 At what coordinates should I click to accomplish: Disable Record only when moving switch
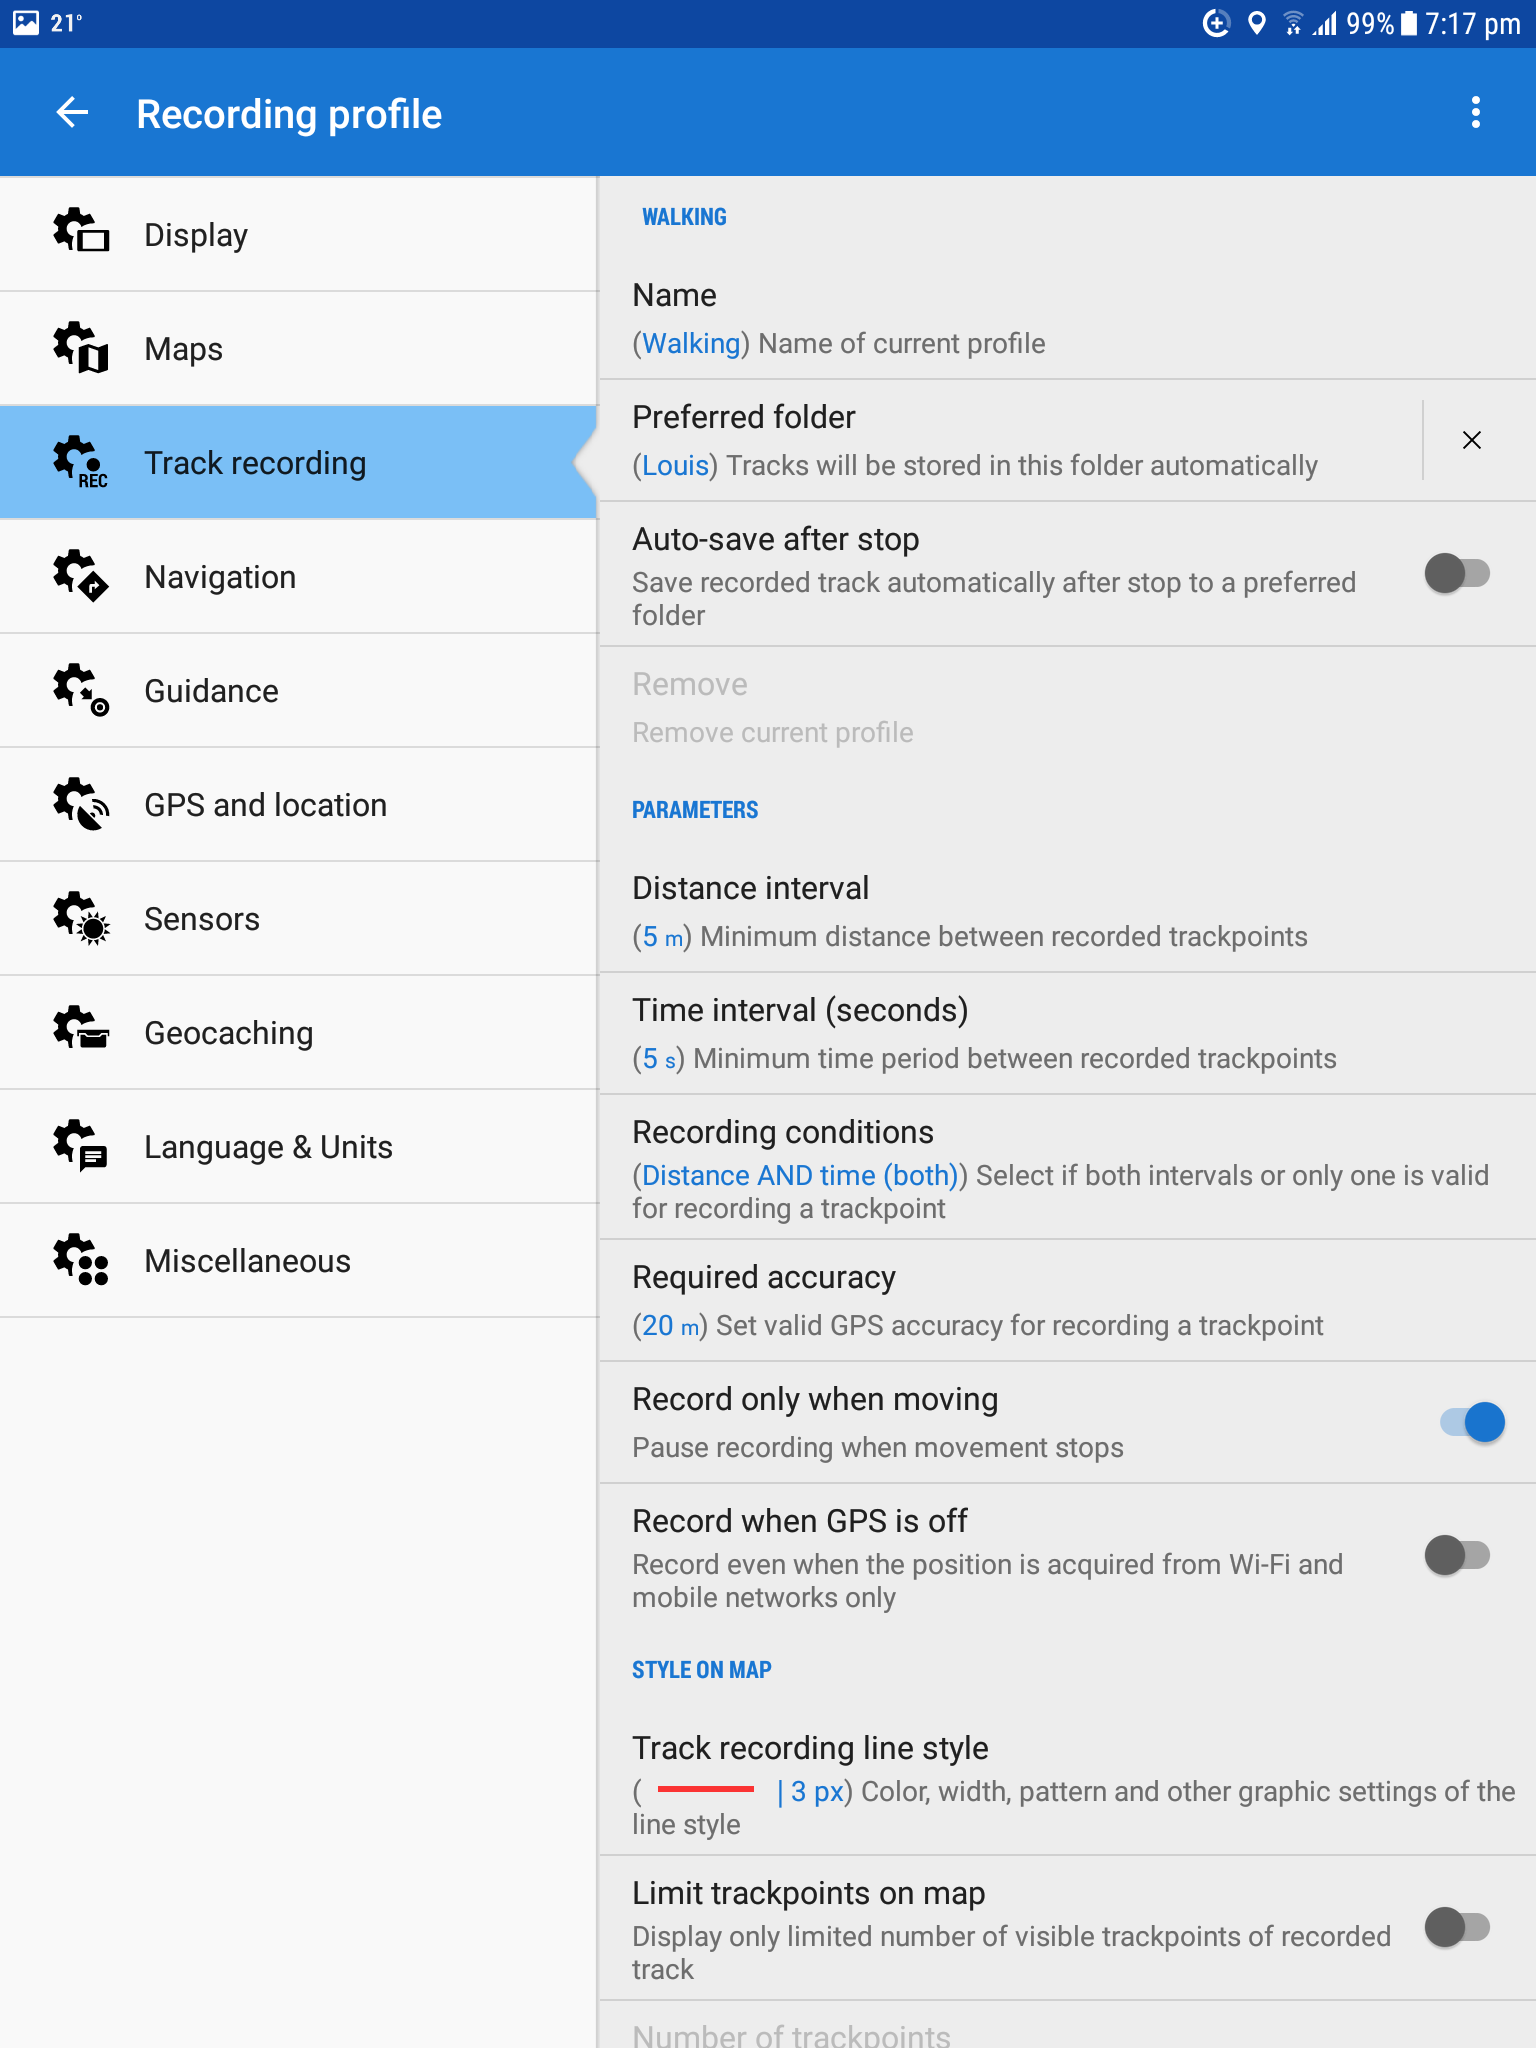click(x=1473, y=1422)
